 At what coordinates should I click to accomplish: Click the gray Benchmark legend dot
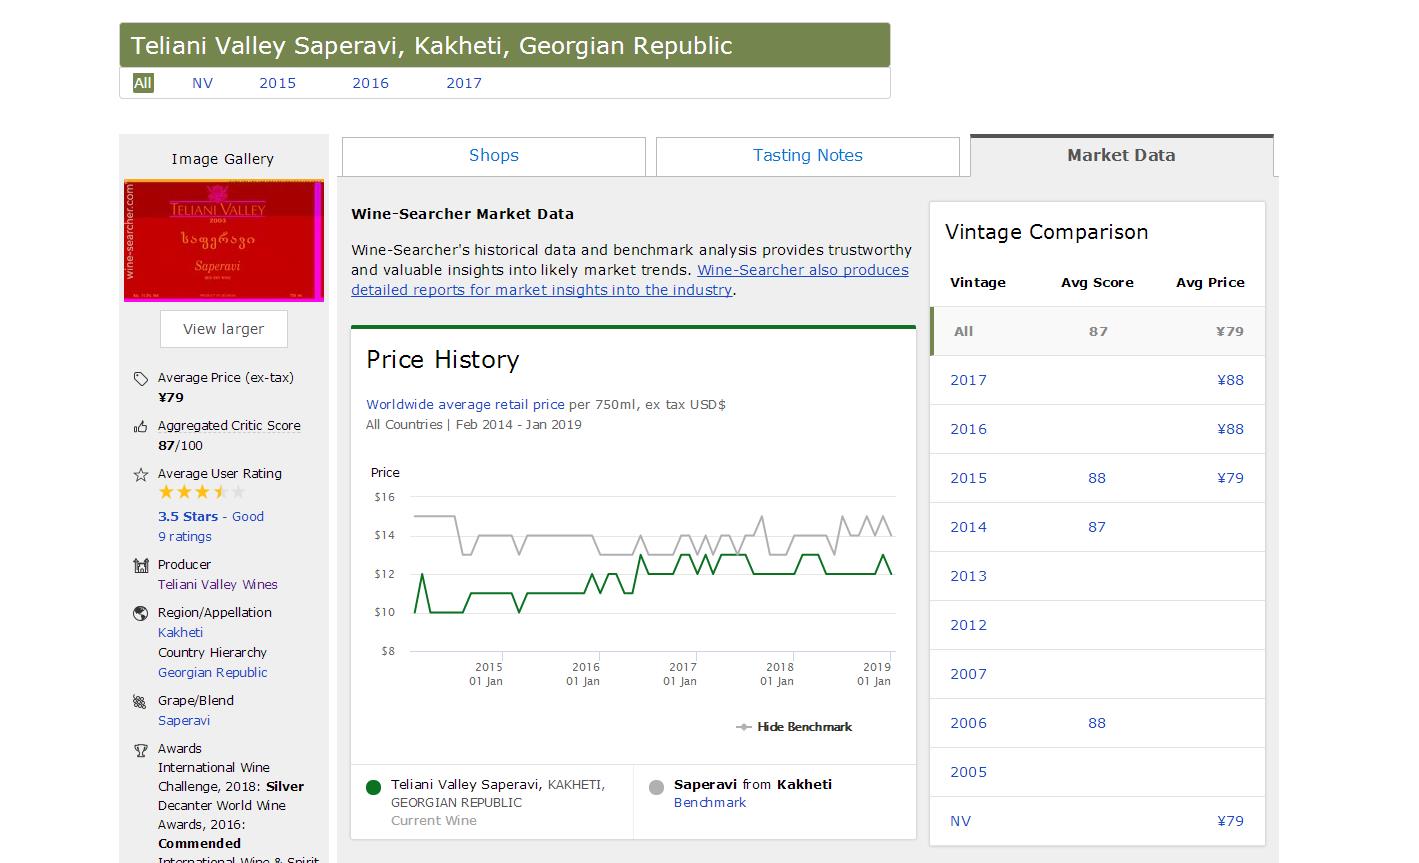pyautogui.click(x=656, y=787)
